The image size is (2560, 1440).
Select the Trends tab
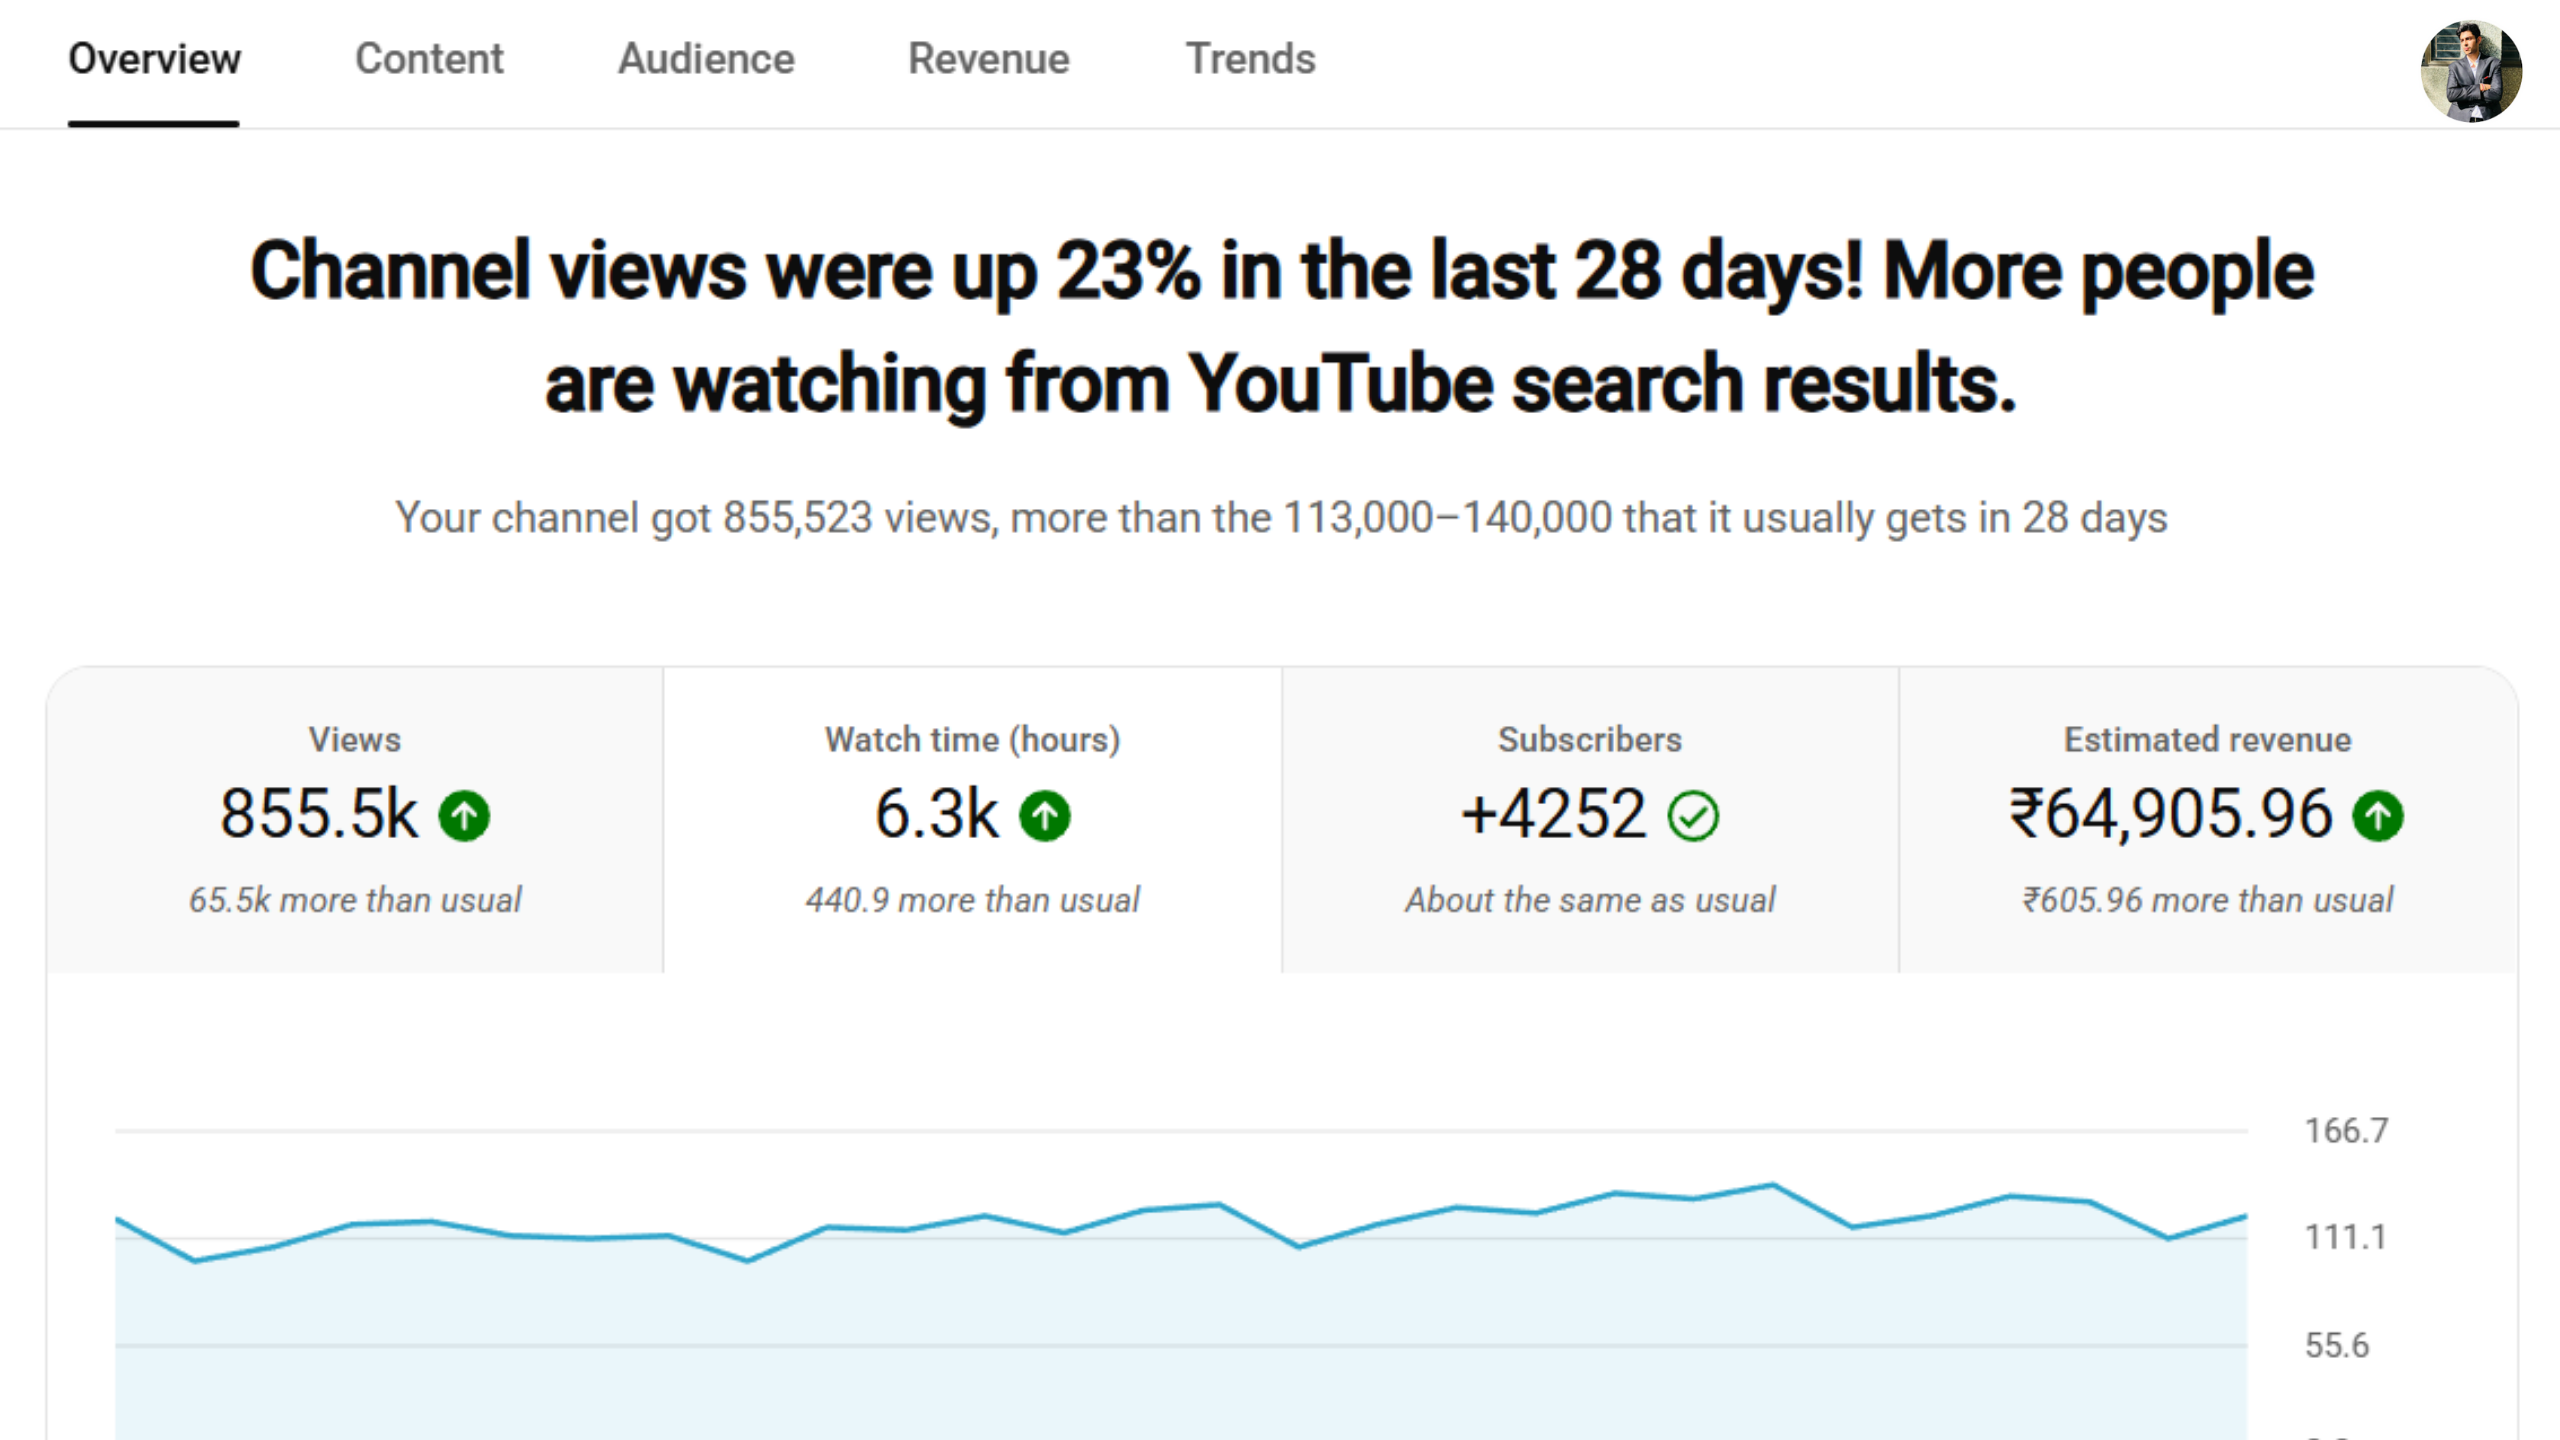click(x=1250, y=59)
